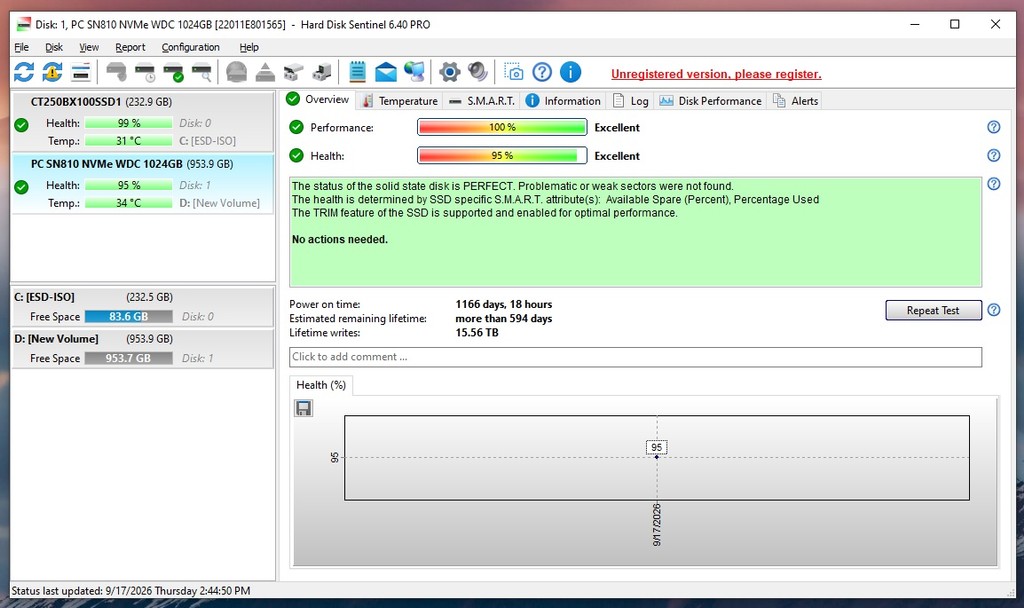
Task: Click the "more than 594 days" lifetime value
Action: point(504,319)
